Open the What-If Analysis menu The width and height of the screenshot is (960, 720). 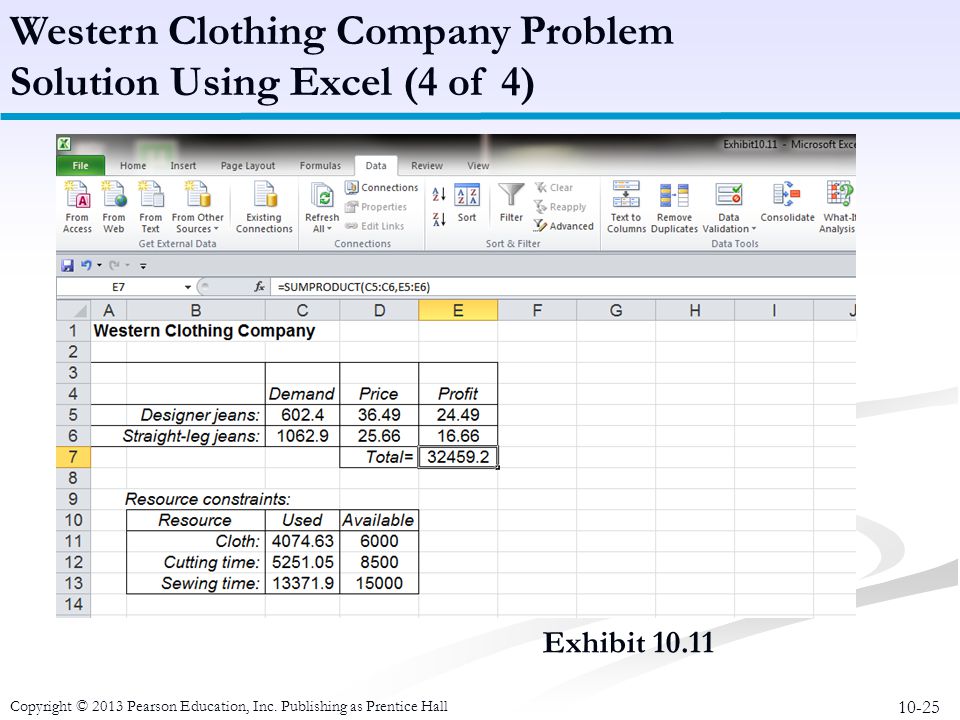[x=838, y=207]
